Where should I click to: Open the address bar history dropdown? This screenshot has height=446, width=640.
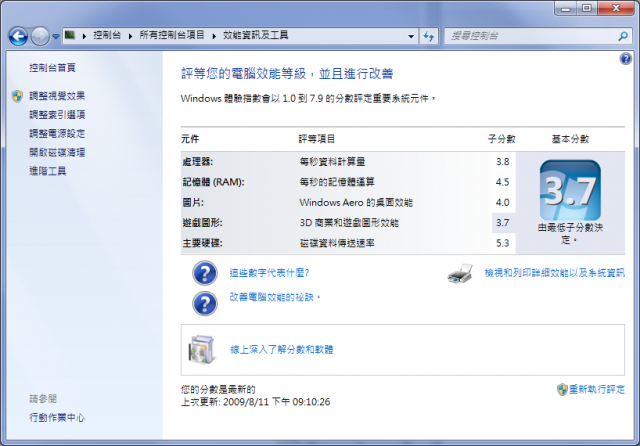coord(411,36)
